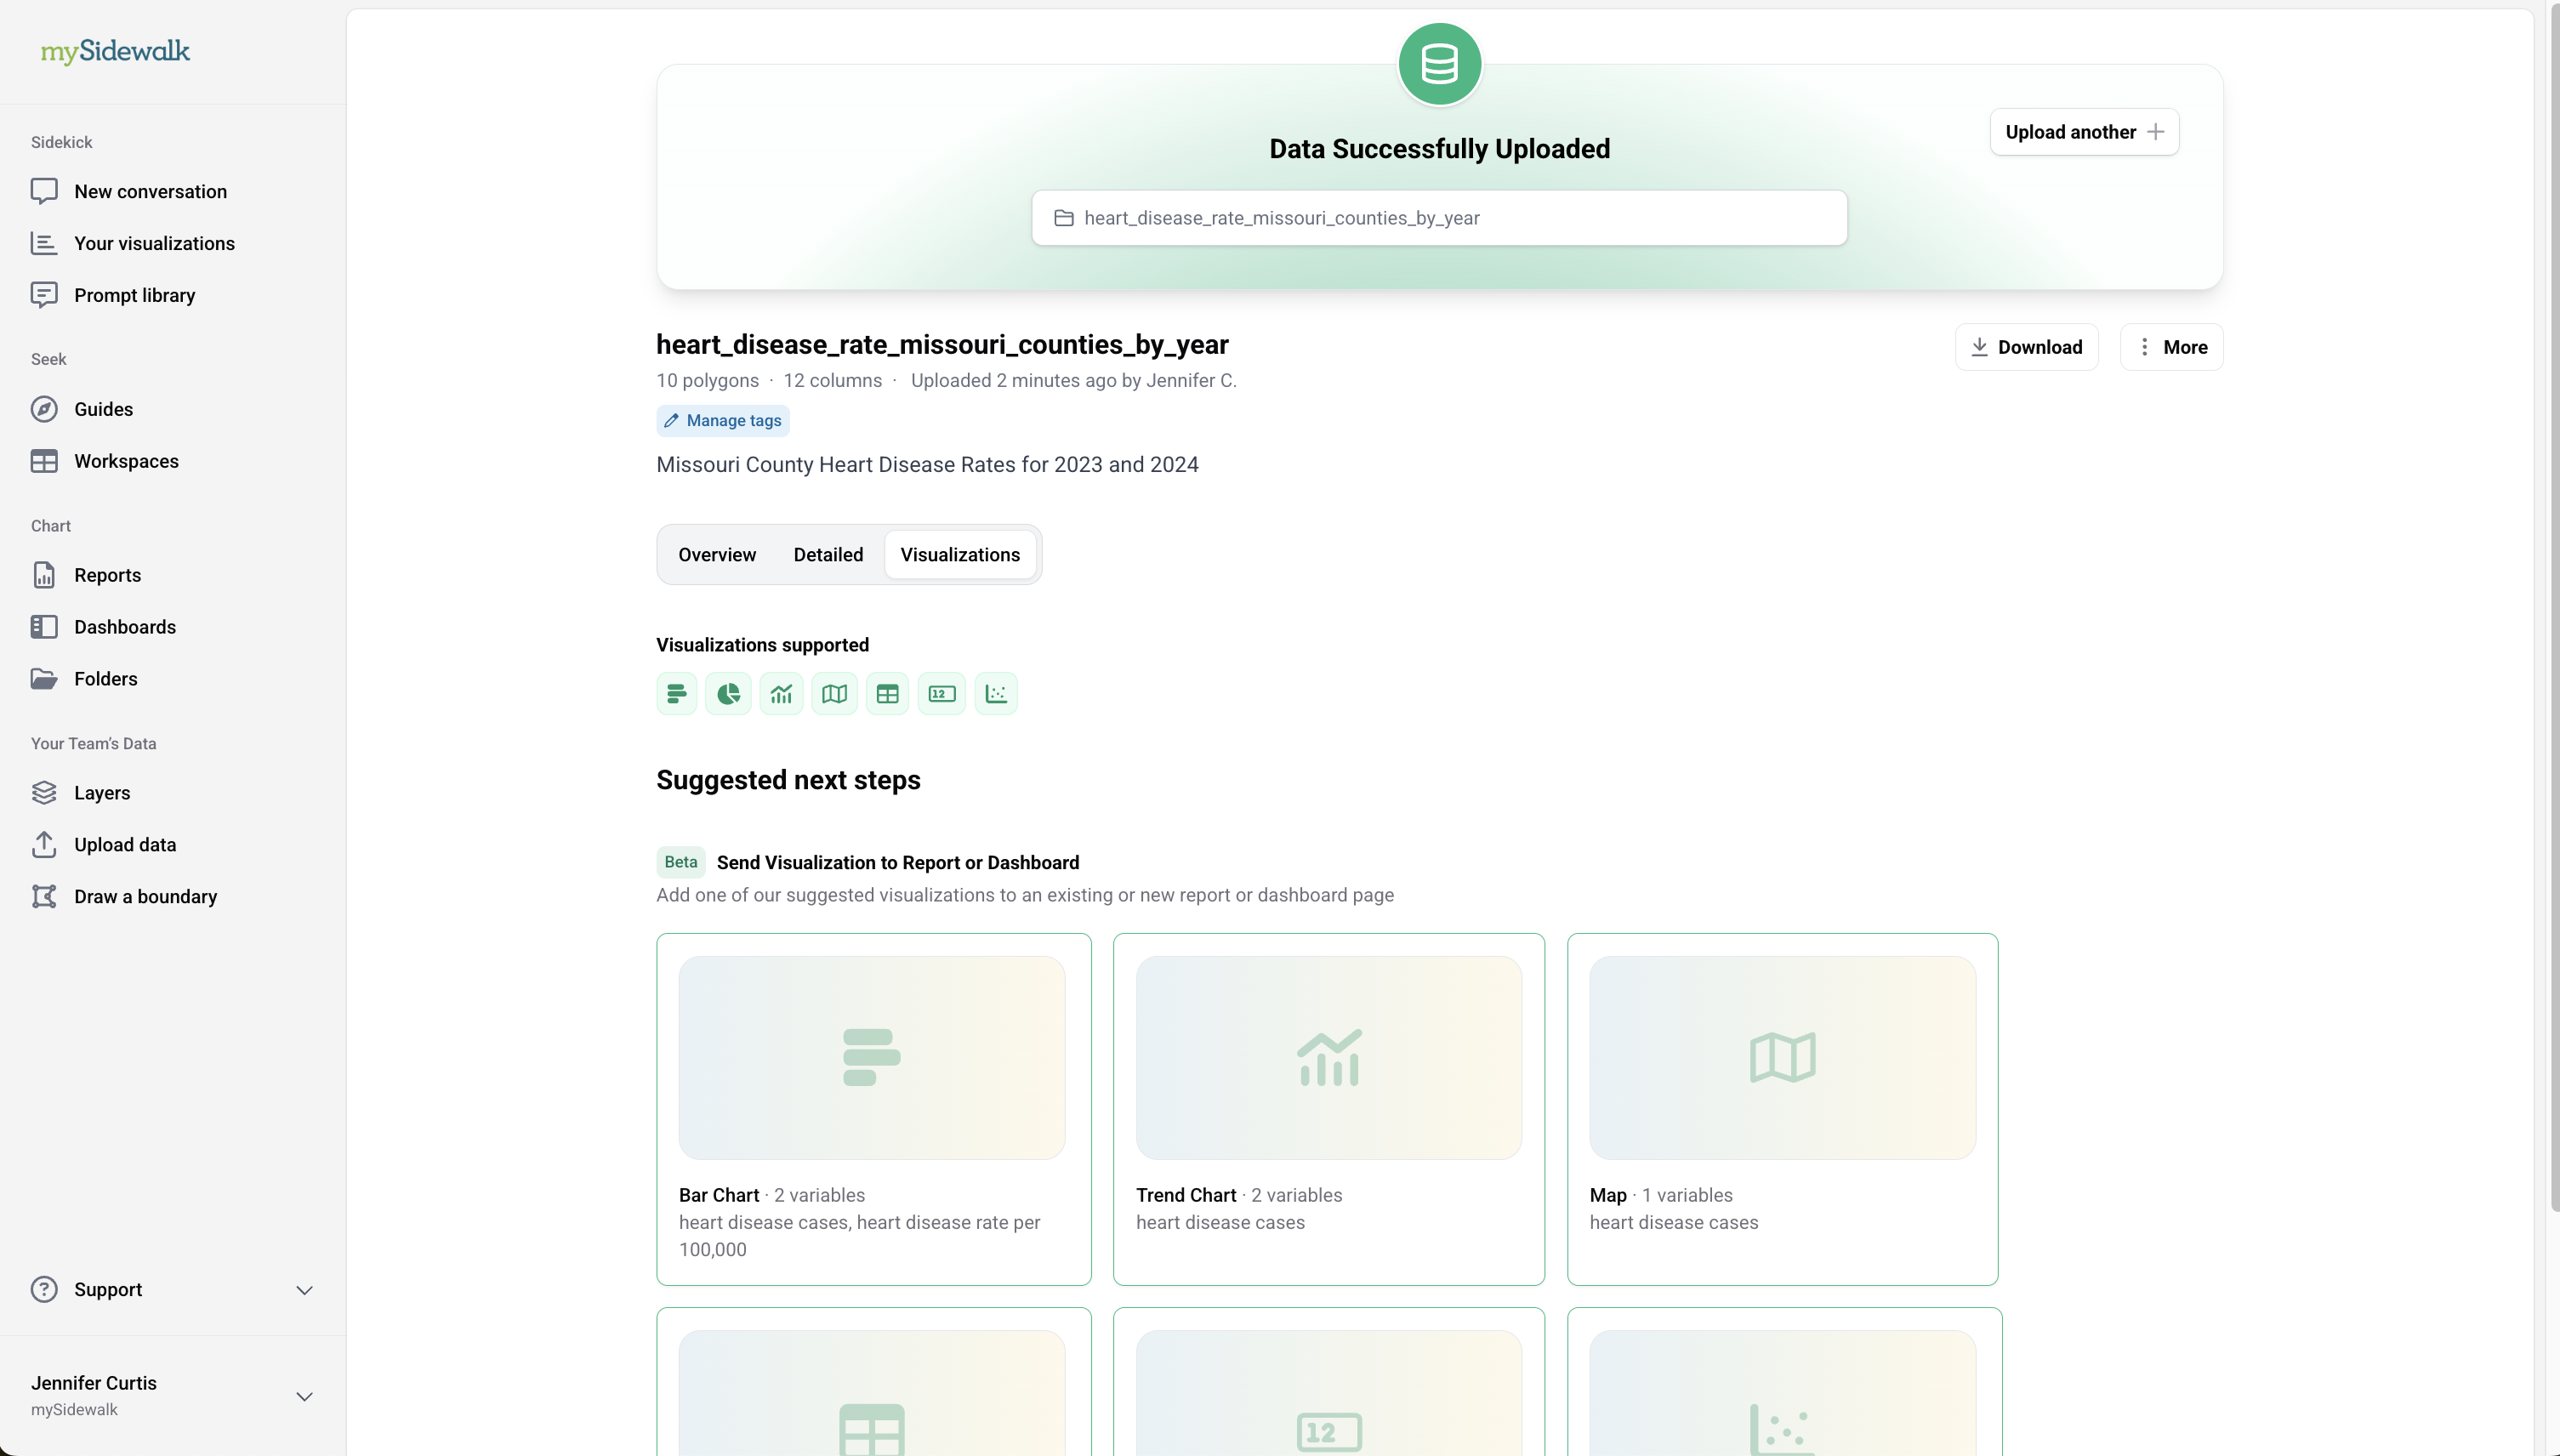This screenshot has width=2560, height=1456.
Task: Switch to the Overview tab
Action: 717,555
